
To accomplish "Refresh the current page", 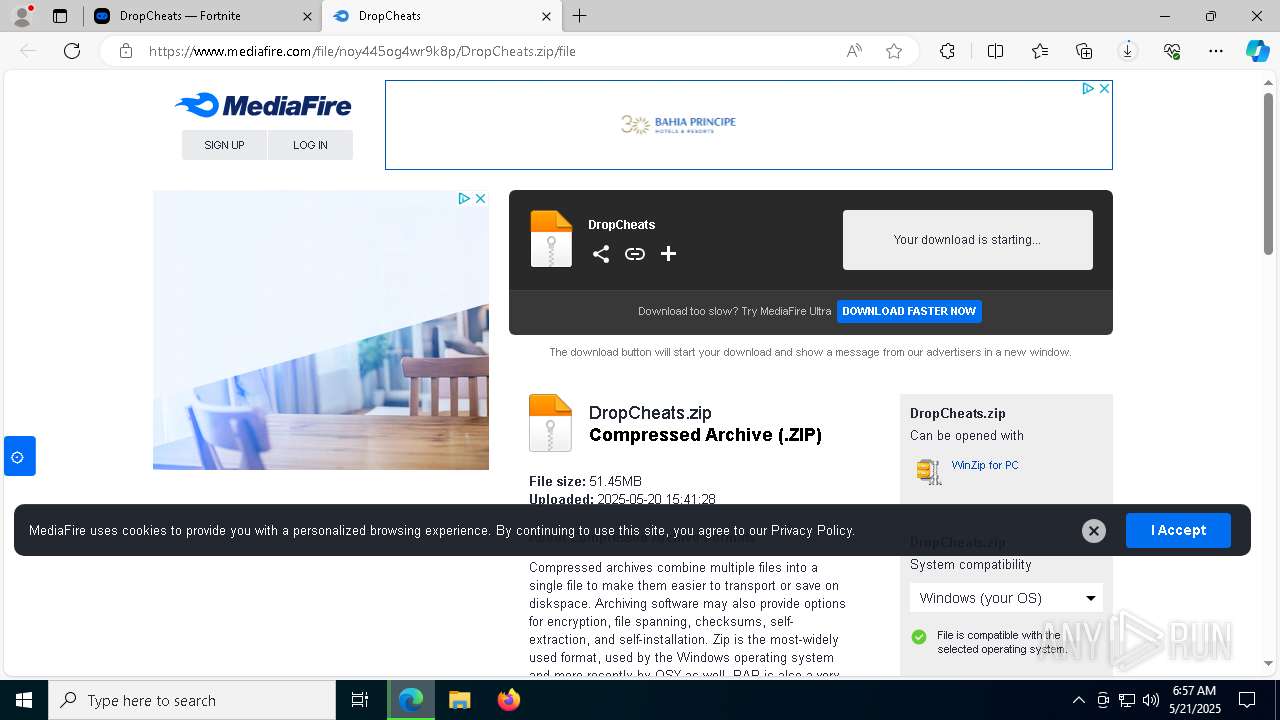I will click(72, 51).
